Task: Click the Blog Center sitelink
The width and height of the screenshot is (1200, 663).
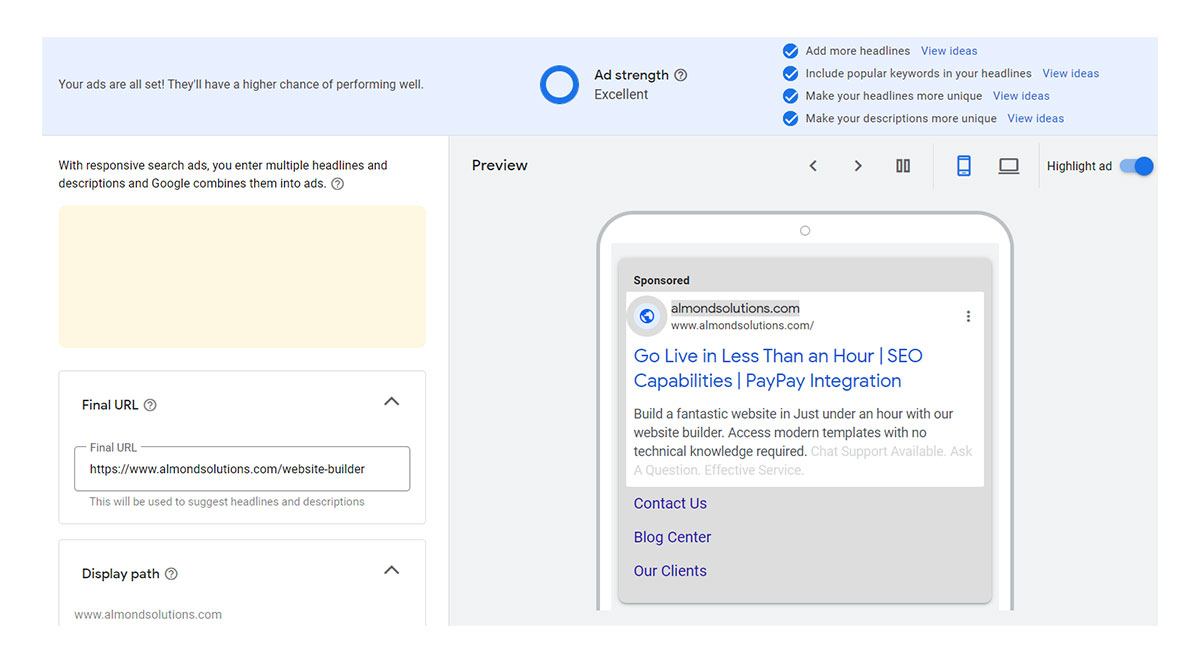Action: coord(672,537)
